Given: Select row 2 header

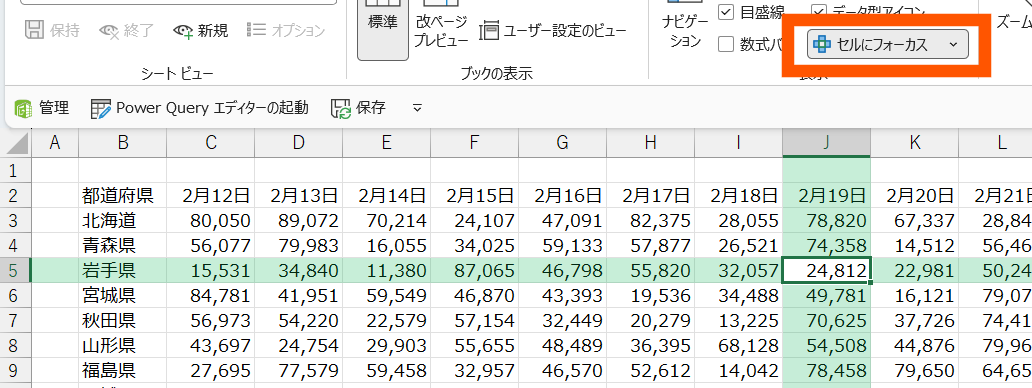Looking at the screenshot, I should click(15, 195).
